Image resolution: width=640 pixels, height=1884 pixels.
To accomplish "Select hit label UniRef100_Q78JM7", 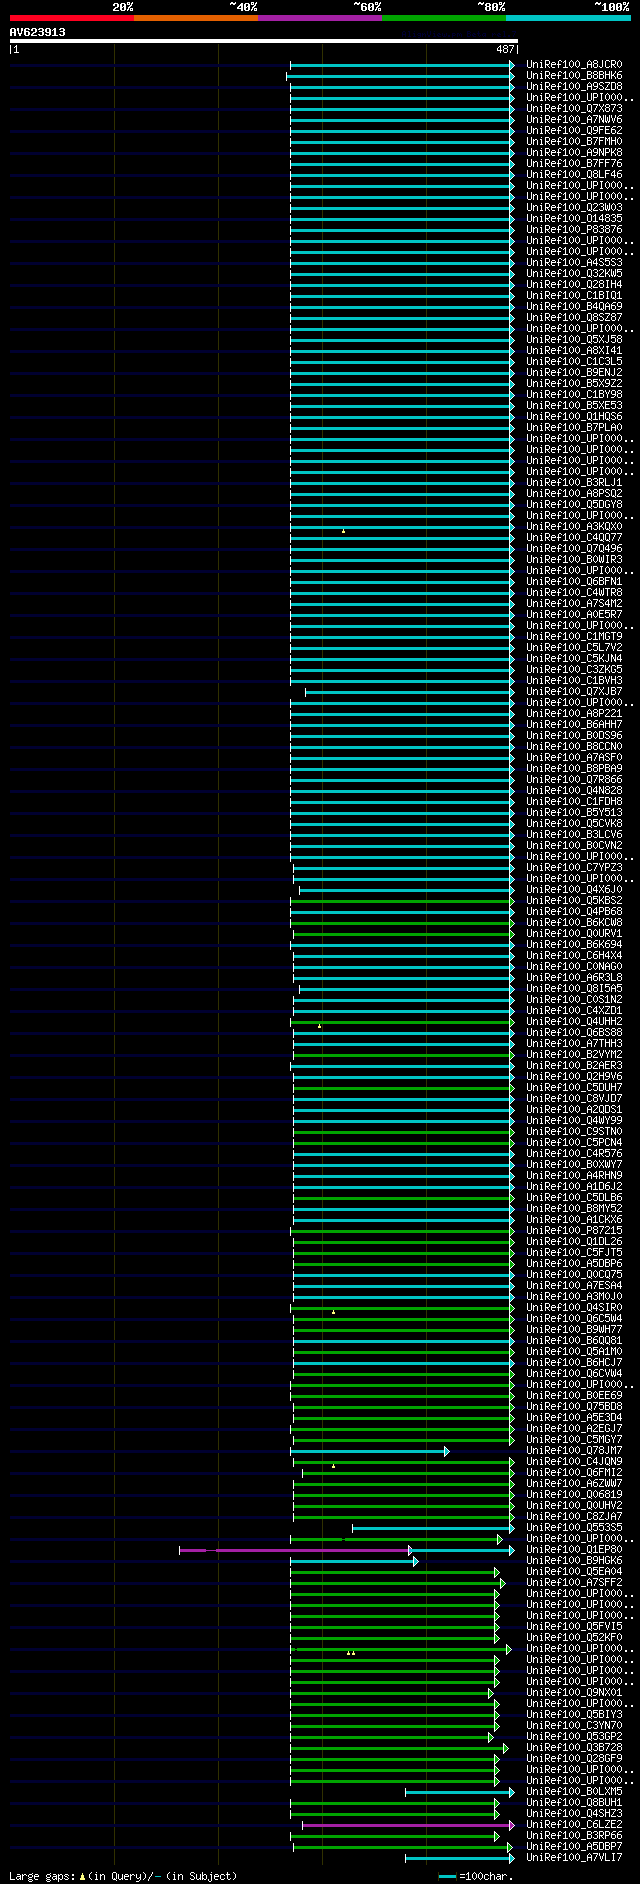I will point(574,1451).
